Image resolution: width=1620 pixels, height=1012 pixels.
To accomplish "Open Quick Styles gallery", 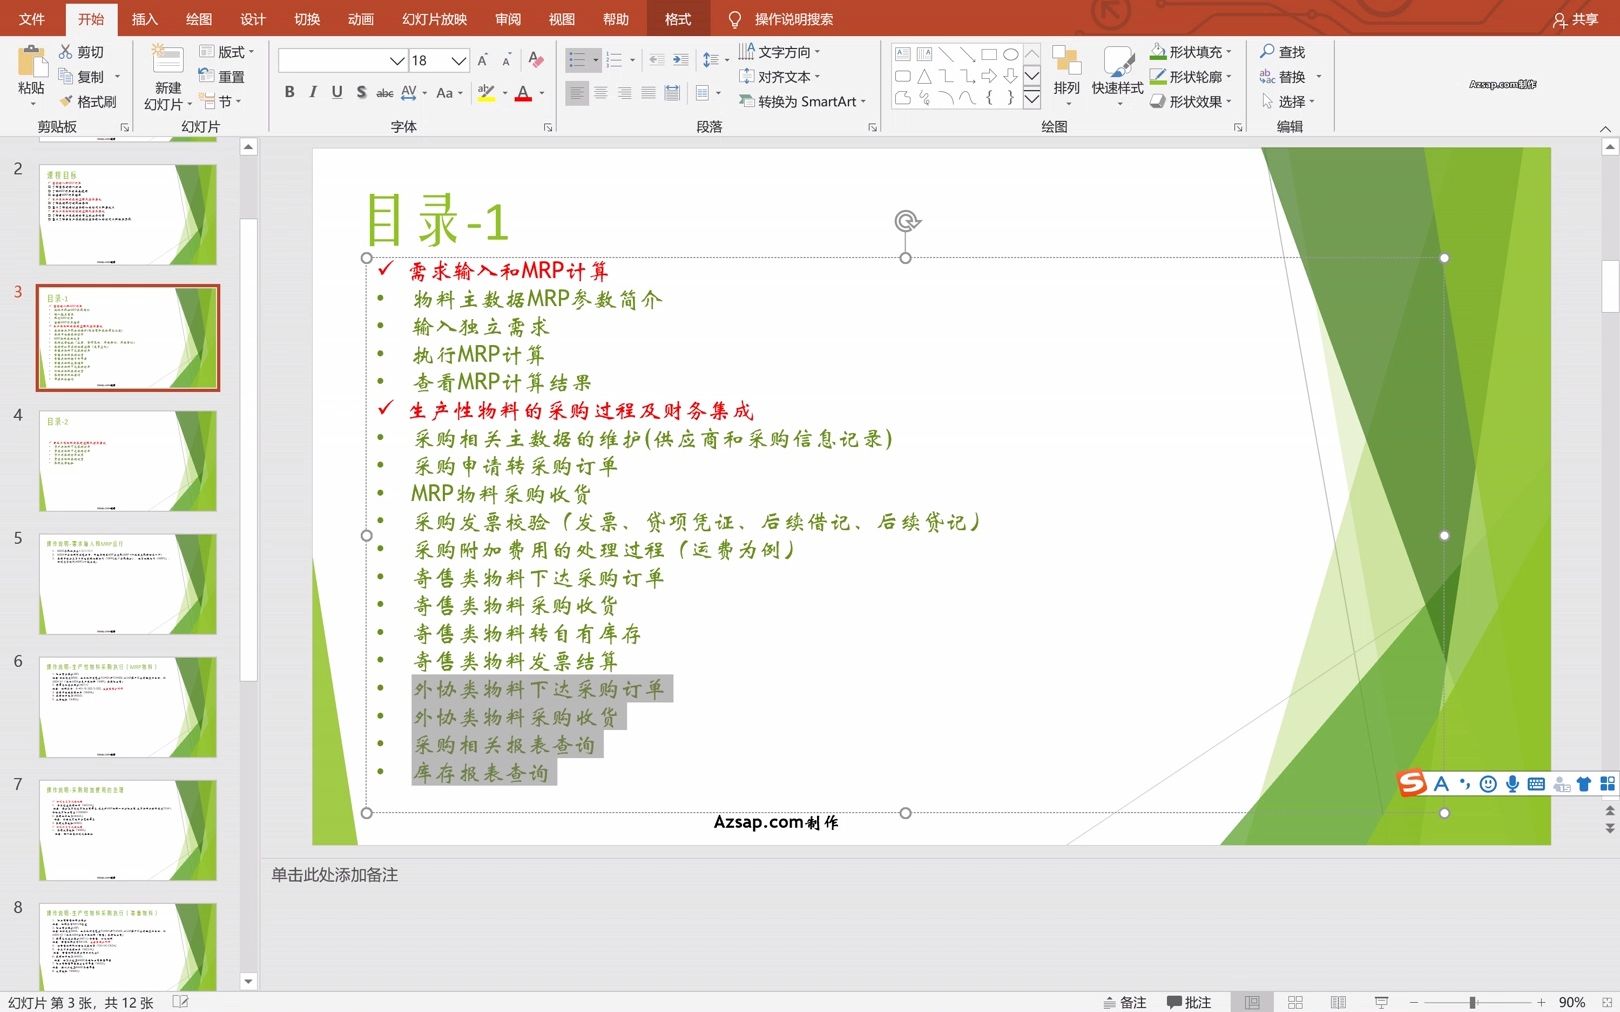I will (x=1117, y=77).
